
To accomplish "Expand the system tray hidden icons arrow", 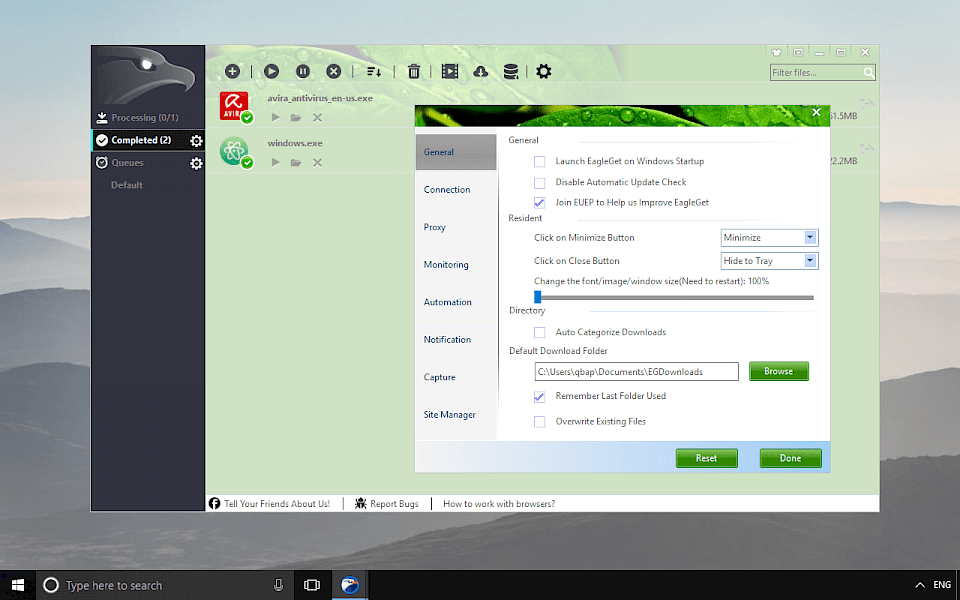I will pyautogui.click(x=920, y=585).
